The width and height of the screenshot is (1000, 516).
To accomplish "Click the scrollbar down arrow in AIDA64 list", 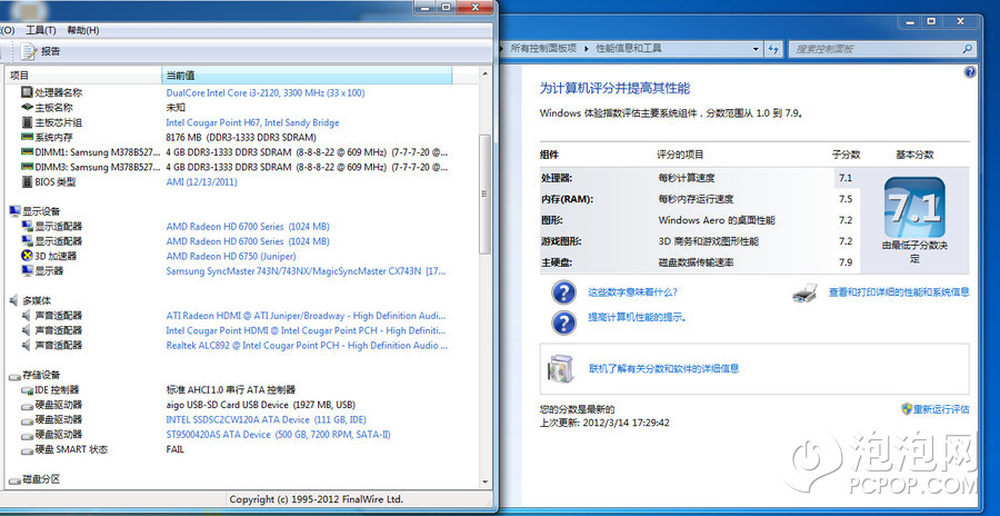I will [485, 483].
